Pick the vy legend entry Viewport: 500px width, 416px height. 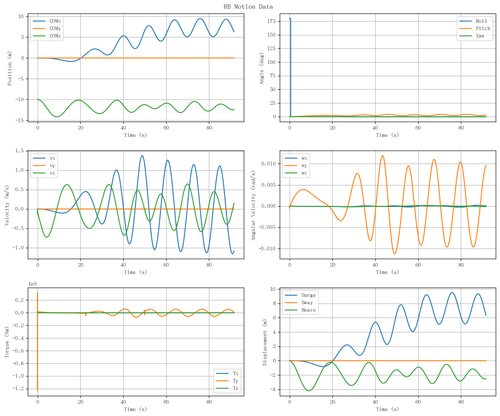coord(44,165)
